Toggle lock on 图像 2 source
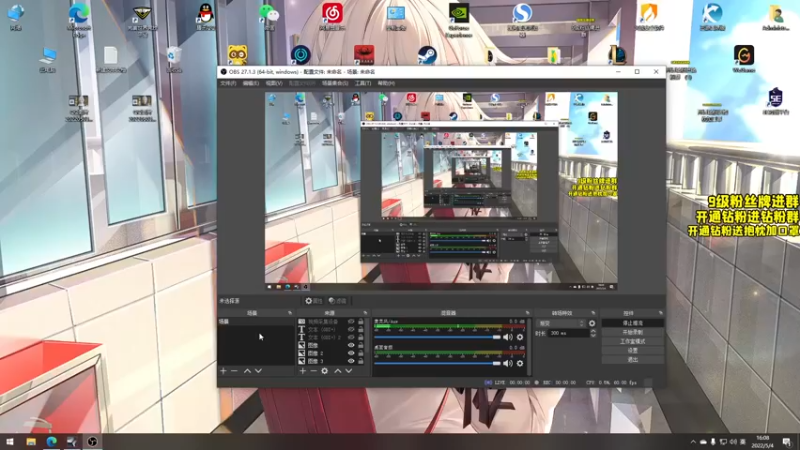The height and width of the screenshot is (450, 800). (361, 353)
